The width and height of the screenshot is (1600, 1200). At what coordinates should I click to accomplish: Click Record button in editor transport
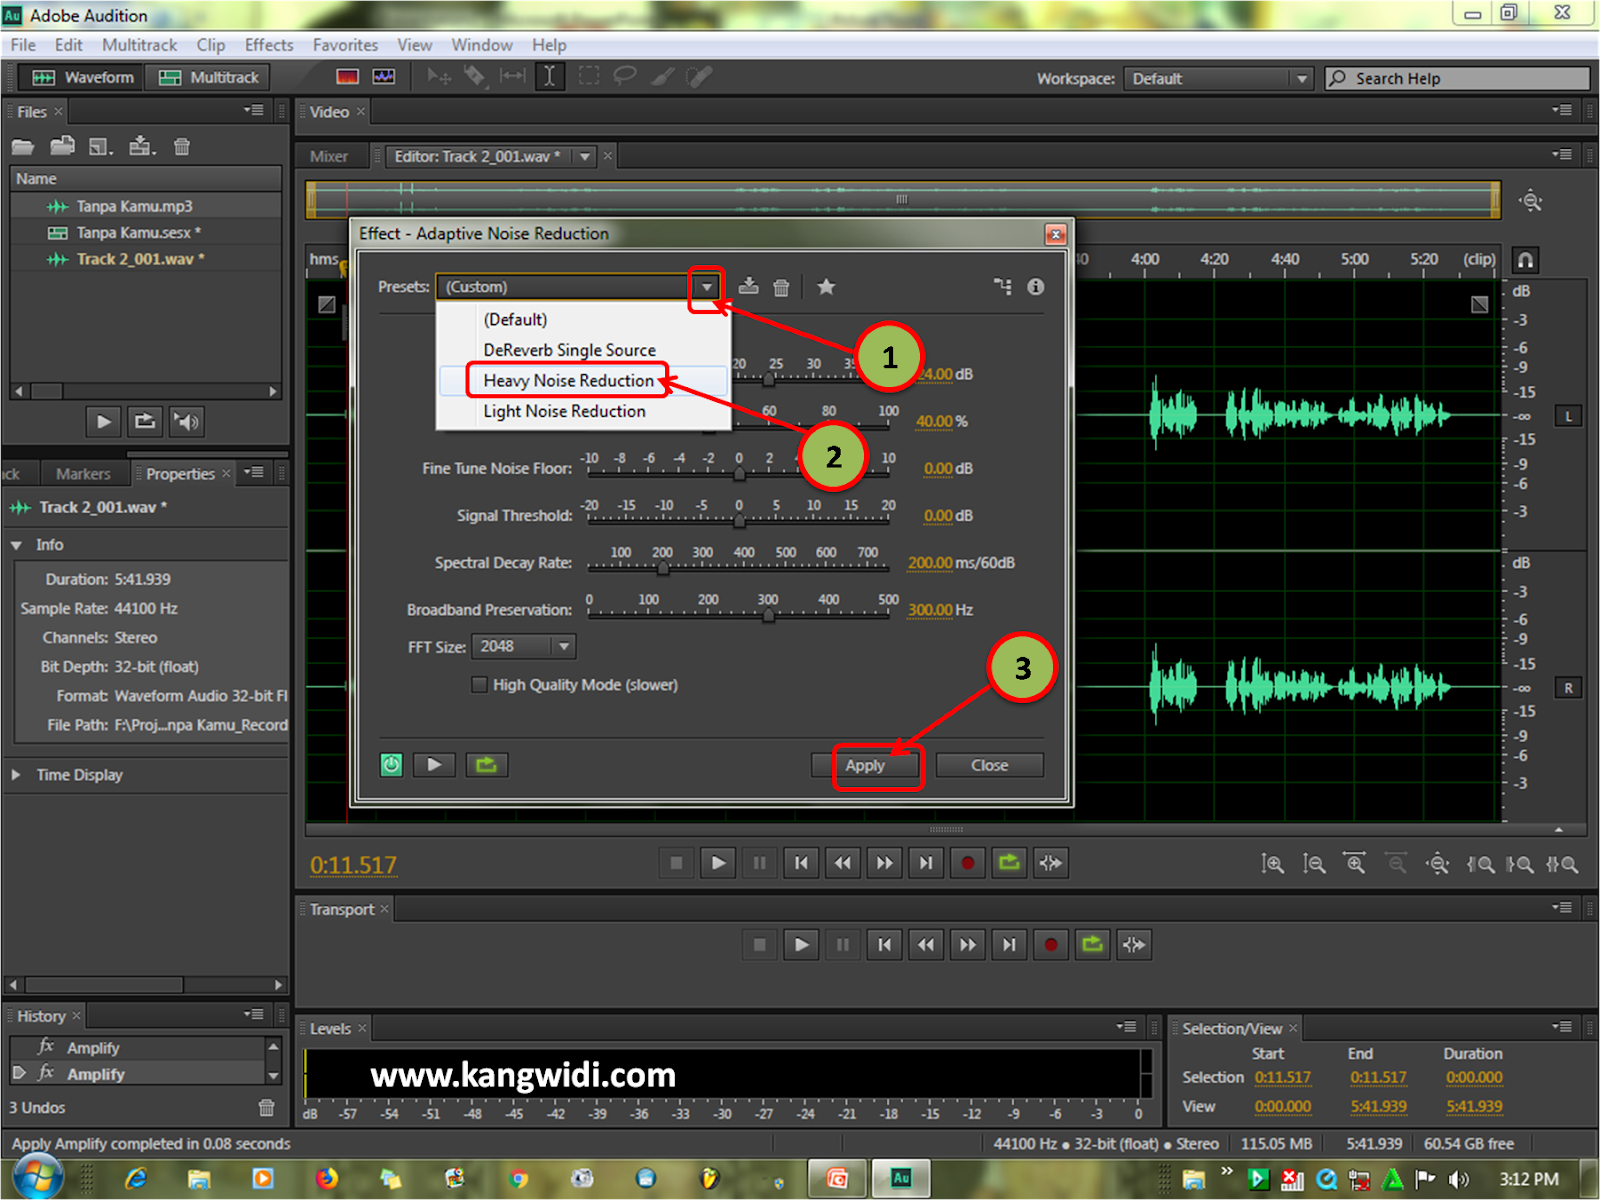pos(967,863)
